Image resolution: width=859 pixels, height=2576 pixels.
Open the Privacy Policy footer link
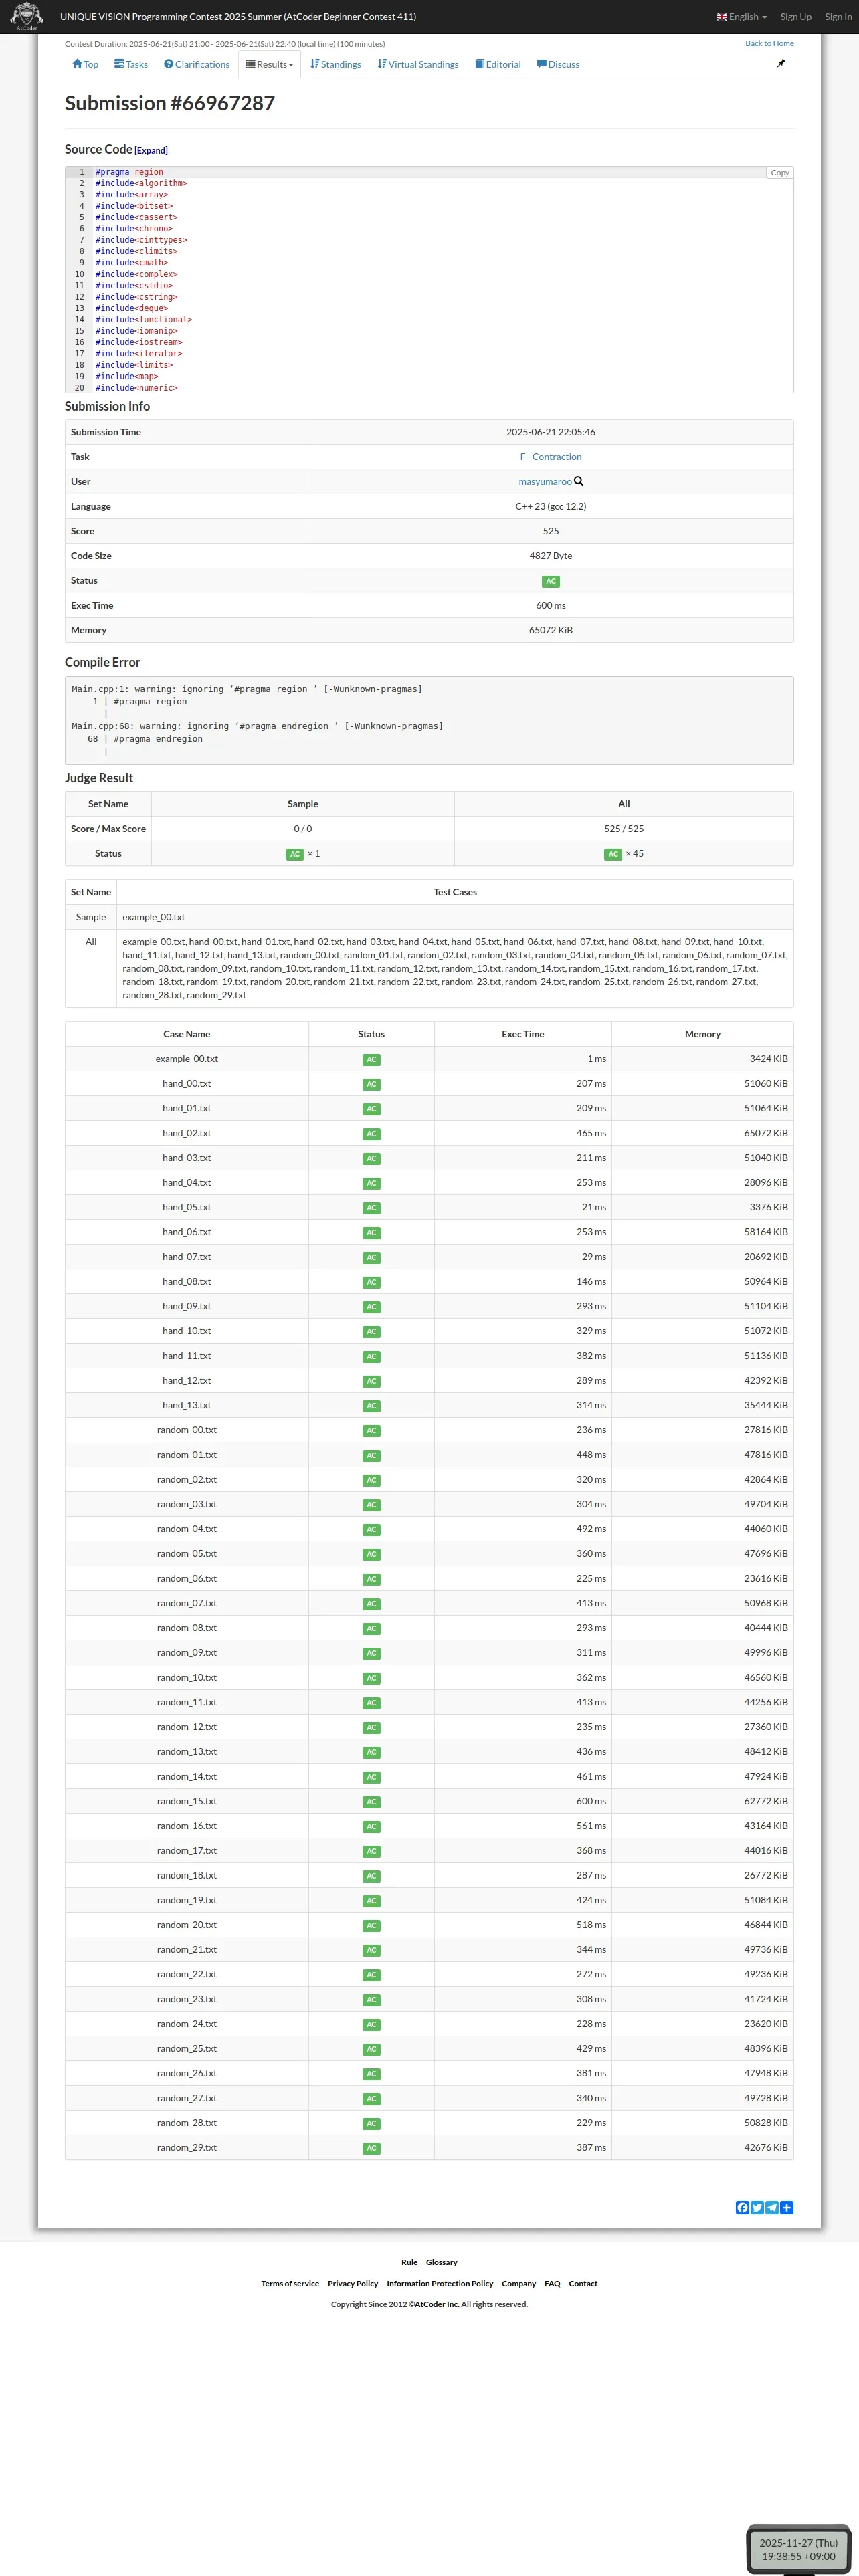click(353, 2283)
